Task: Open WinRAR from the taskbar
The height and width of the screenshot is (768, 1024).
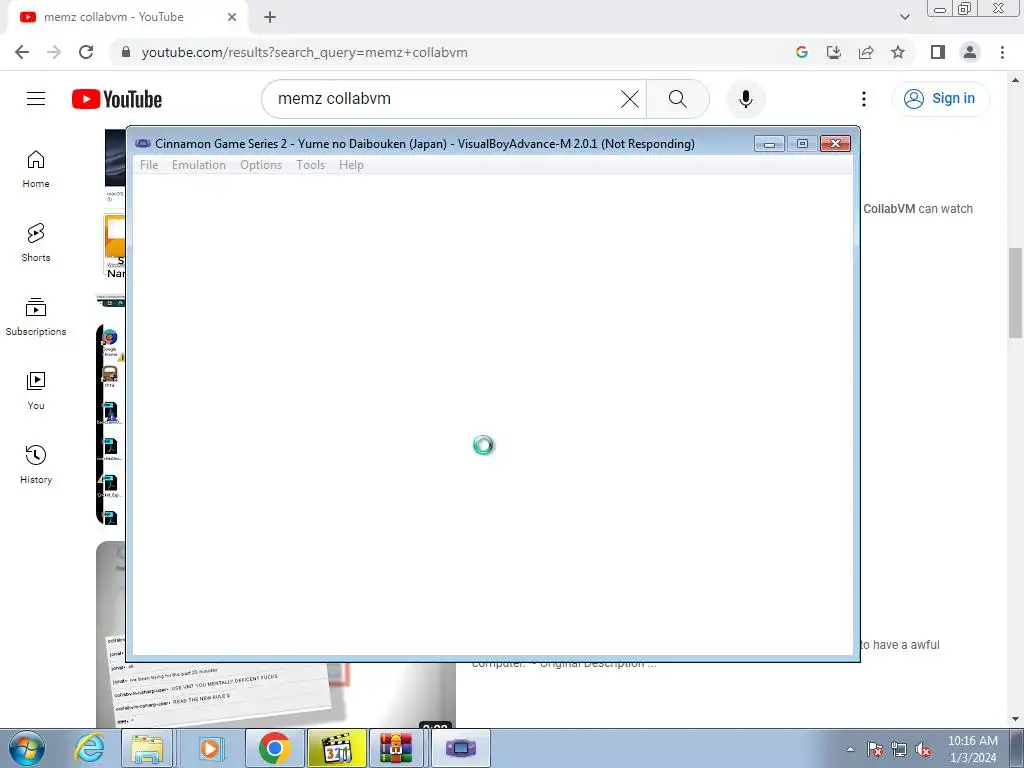Action: [397, 748]
